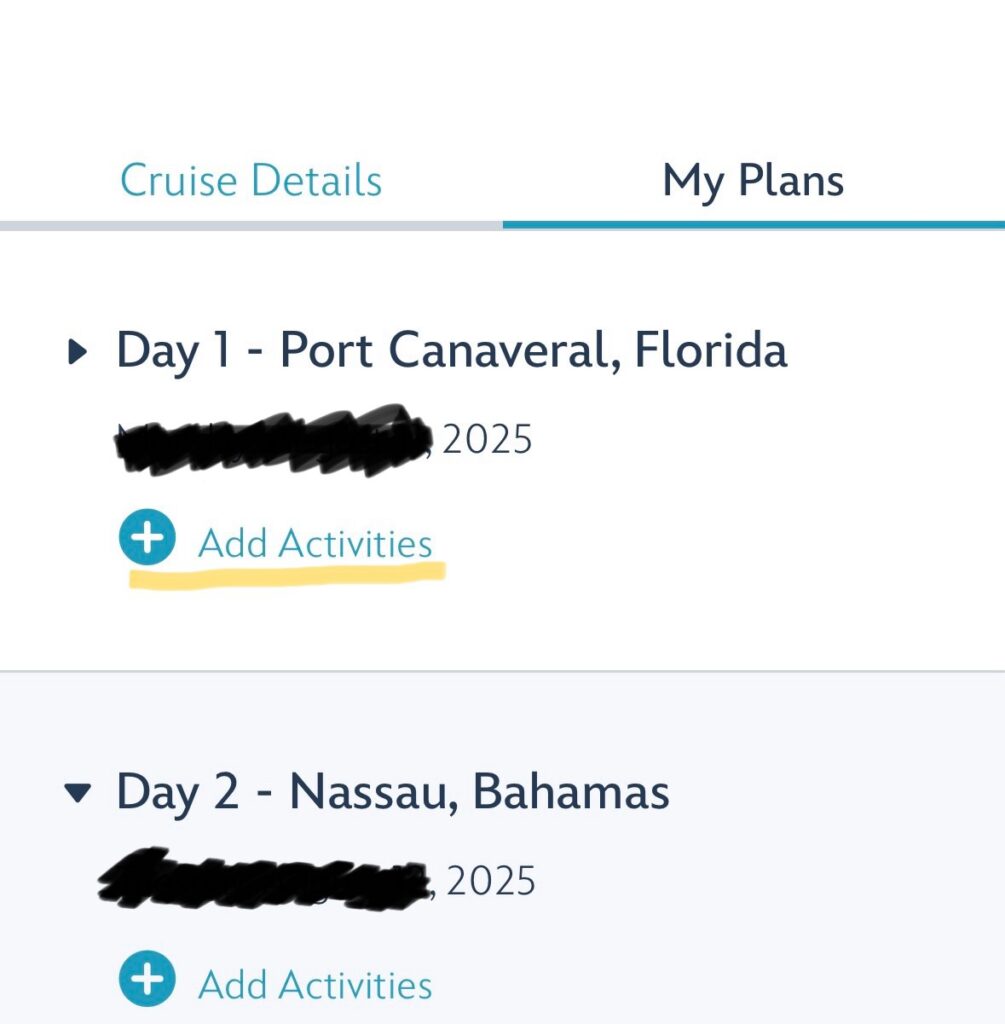Open the Day 1 - Port Canaveral, Florida heading
1005x1024 pixels.
tap(452, 351)
